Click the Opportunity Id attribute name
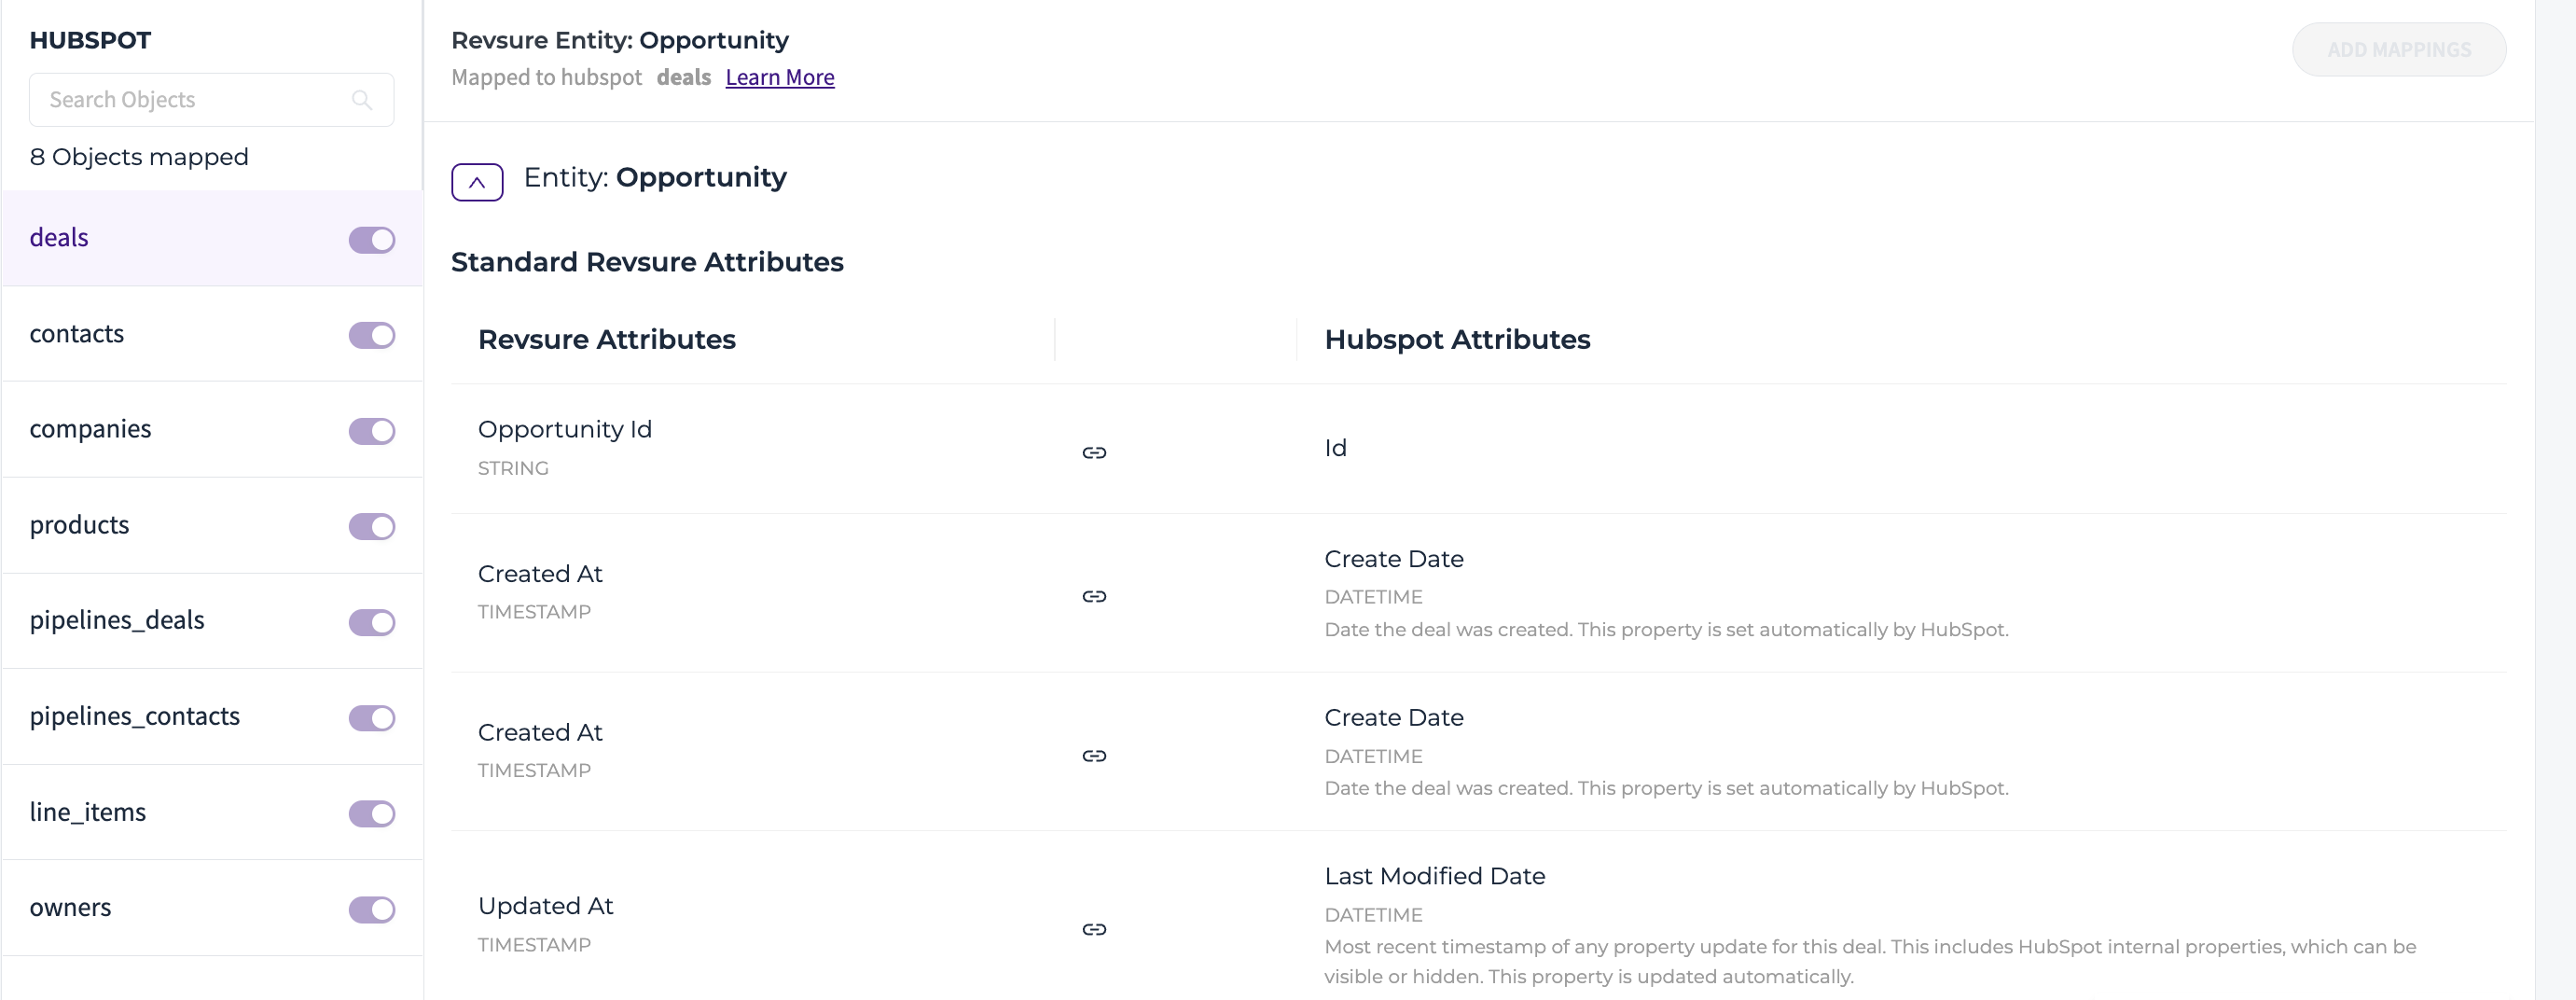2576x1000 pixels. tap(565, 430)
